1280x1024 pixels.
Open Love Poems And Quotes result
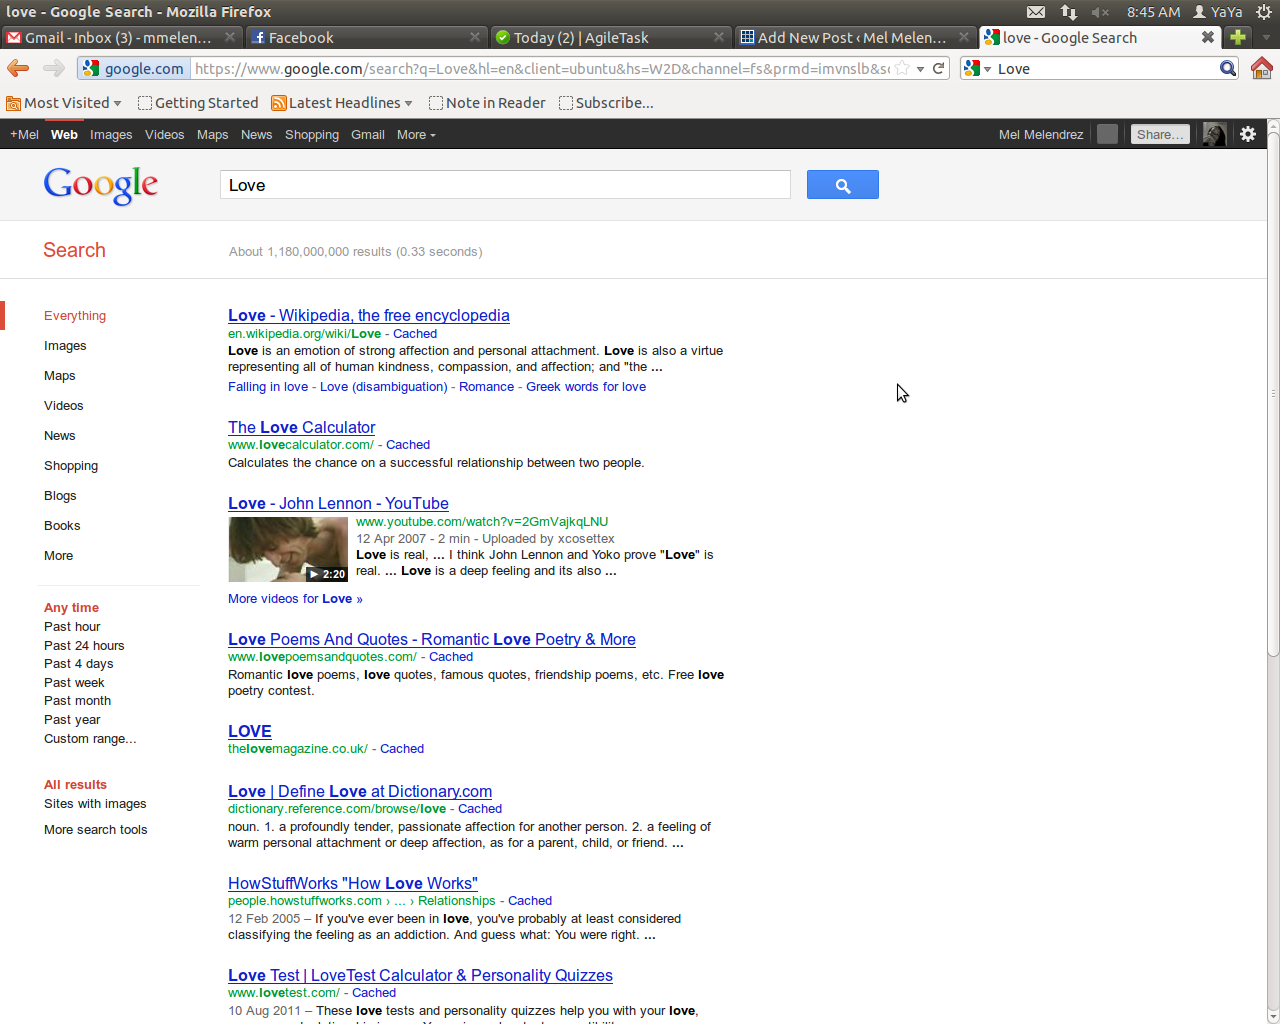coord(431,639)
